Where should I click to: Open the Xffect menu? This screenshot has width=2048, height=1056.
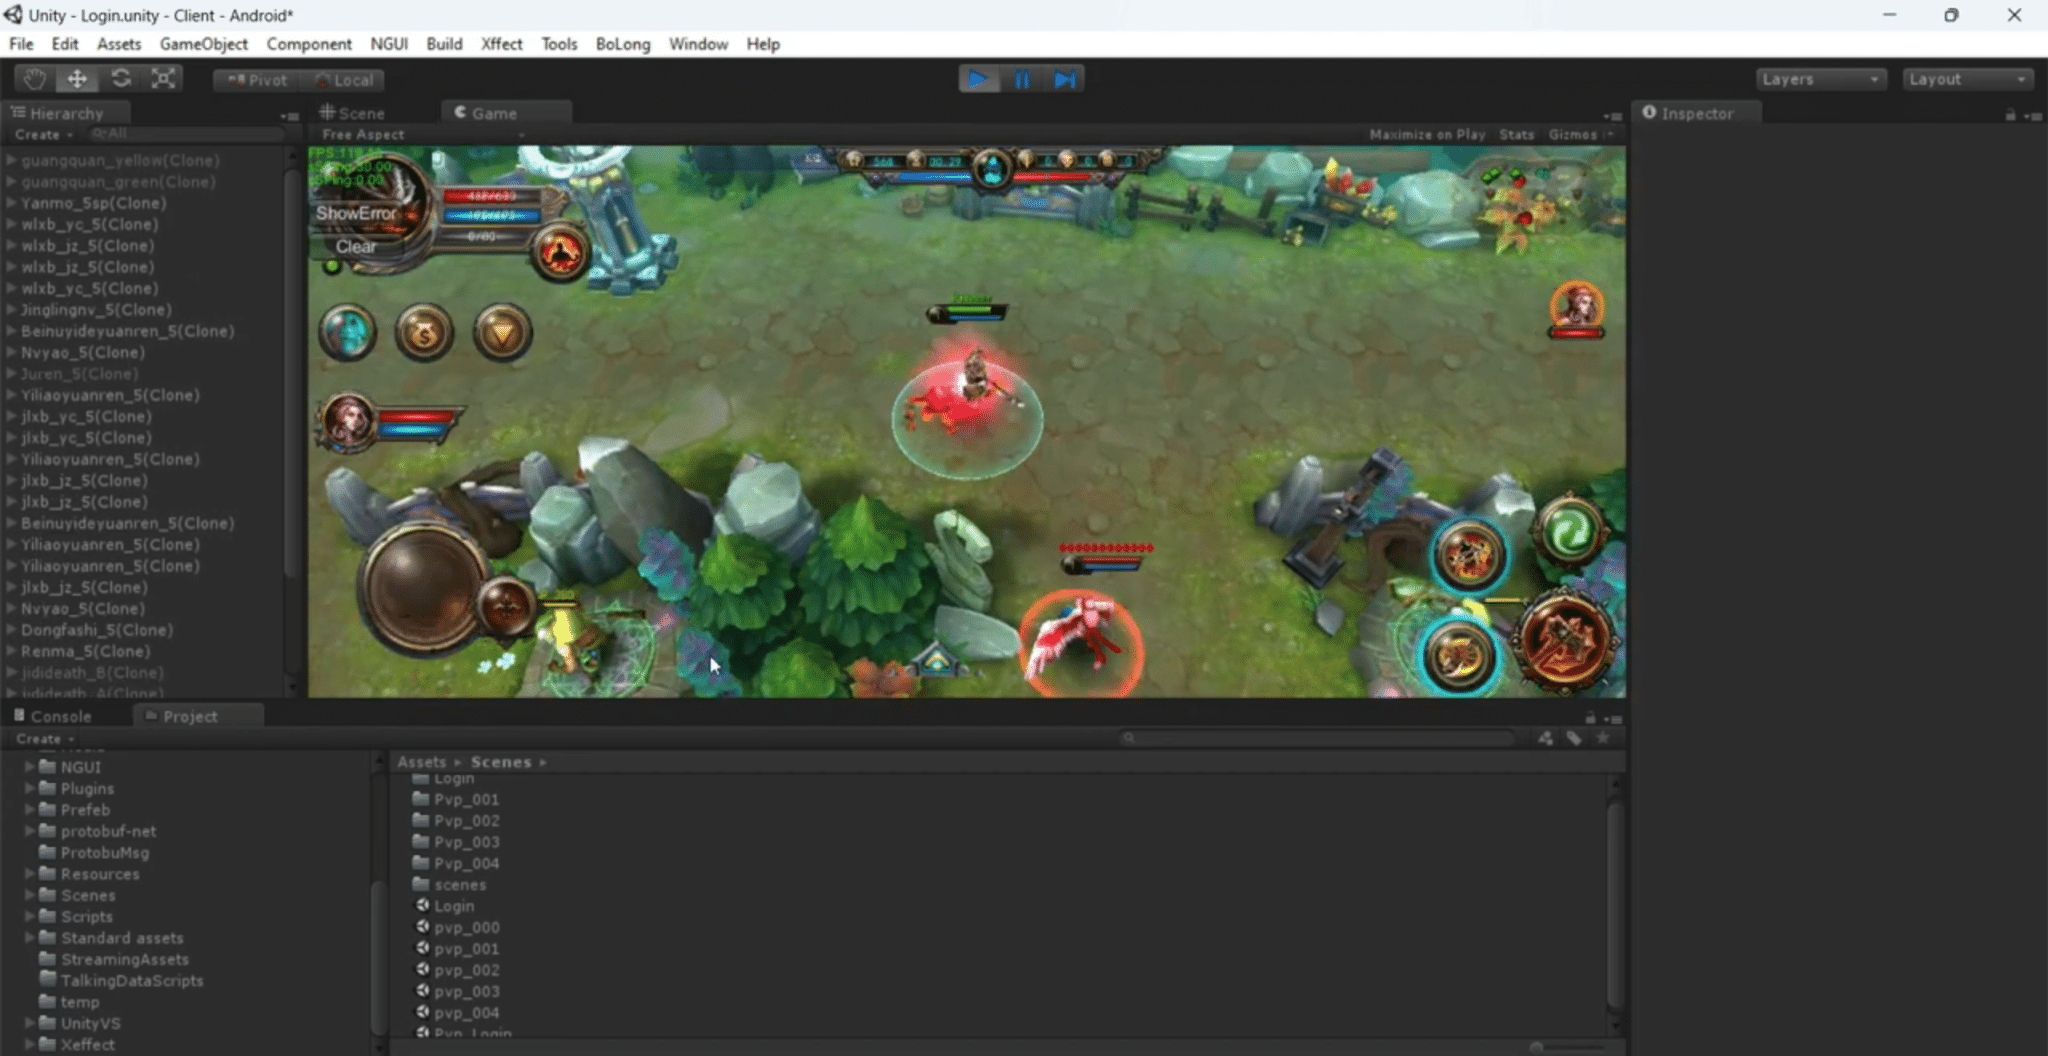[x=501, y=44]
